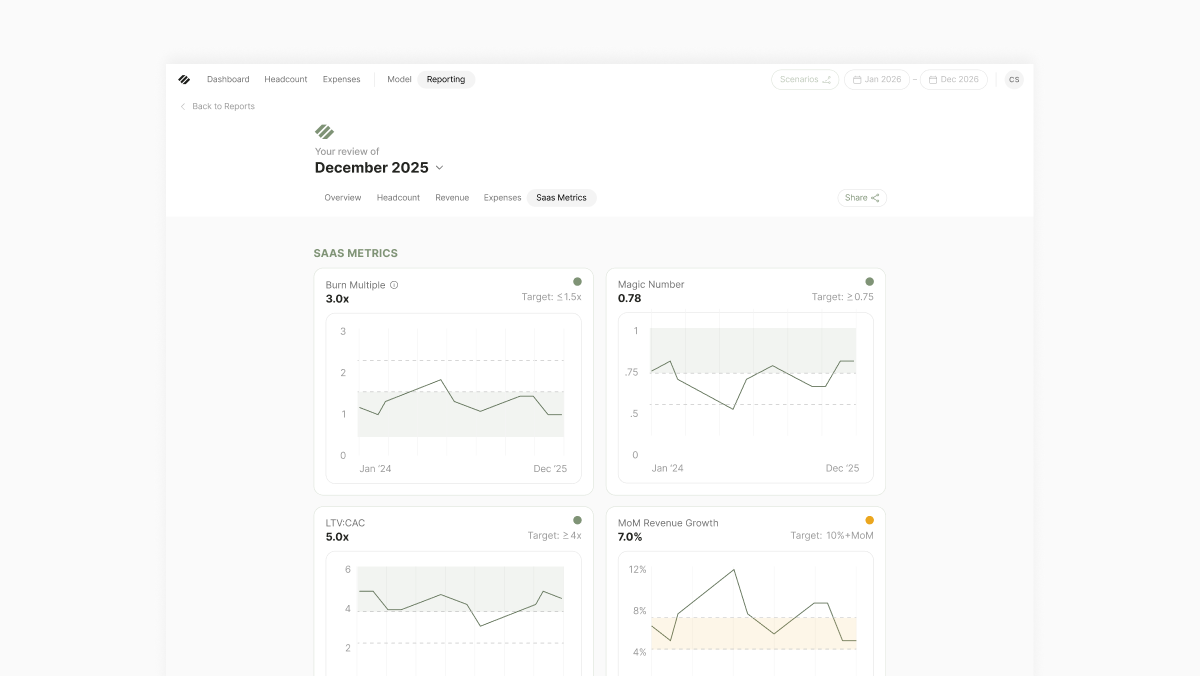Open Expenses in the top navigation
The width and height of the screenshot is (1200, 676).
coord(341,79)
